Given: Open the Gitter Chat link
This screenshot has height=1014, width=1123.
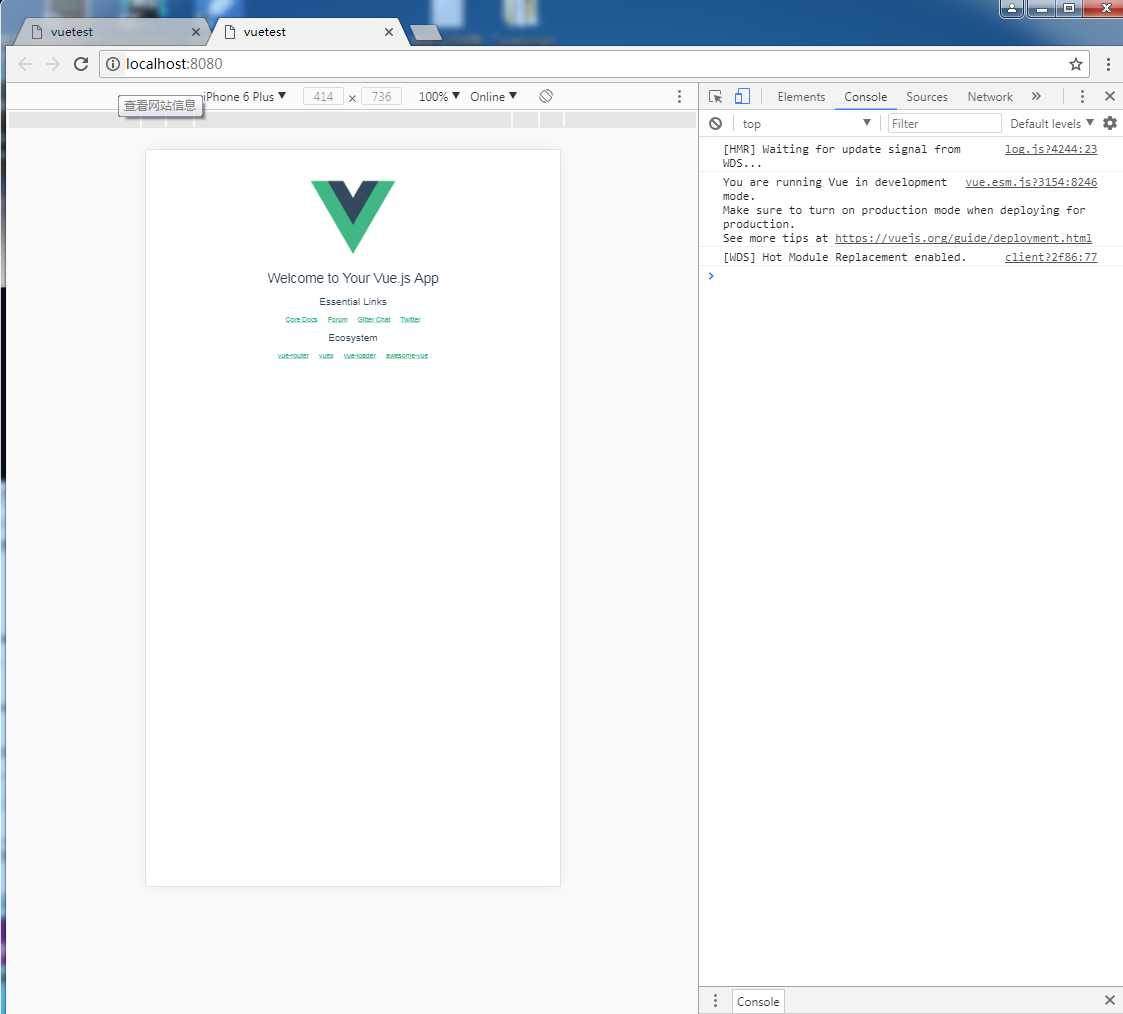Looking at the screenshot, I should (374, 319).
